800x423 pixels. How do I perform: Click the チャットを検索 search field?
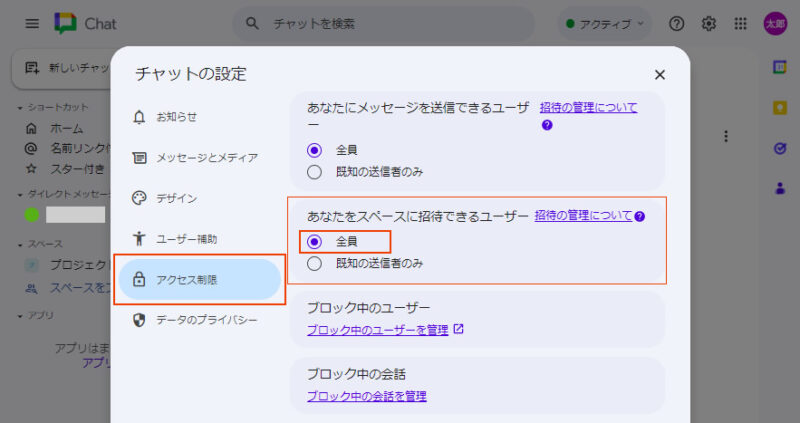400,23
